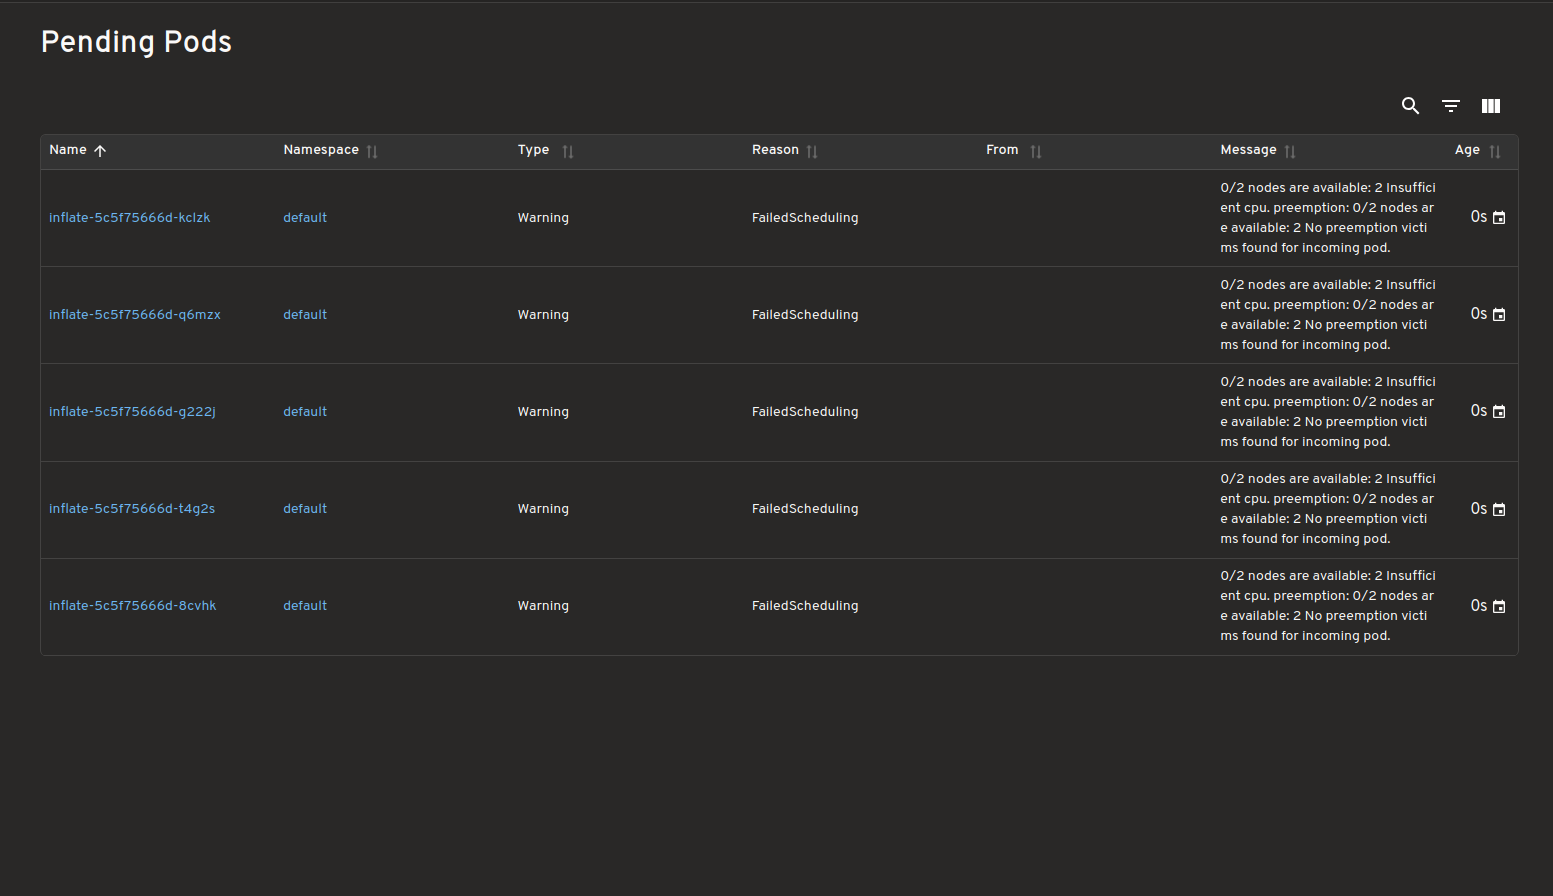1553x896 pixels.
Task: Click the calendar icon in the t4g2s row
Action: [x=1501, y=508]
